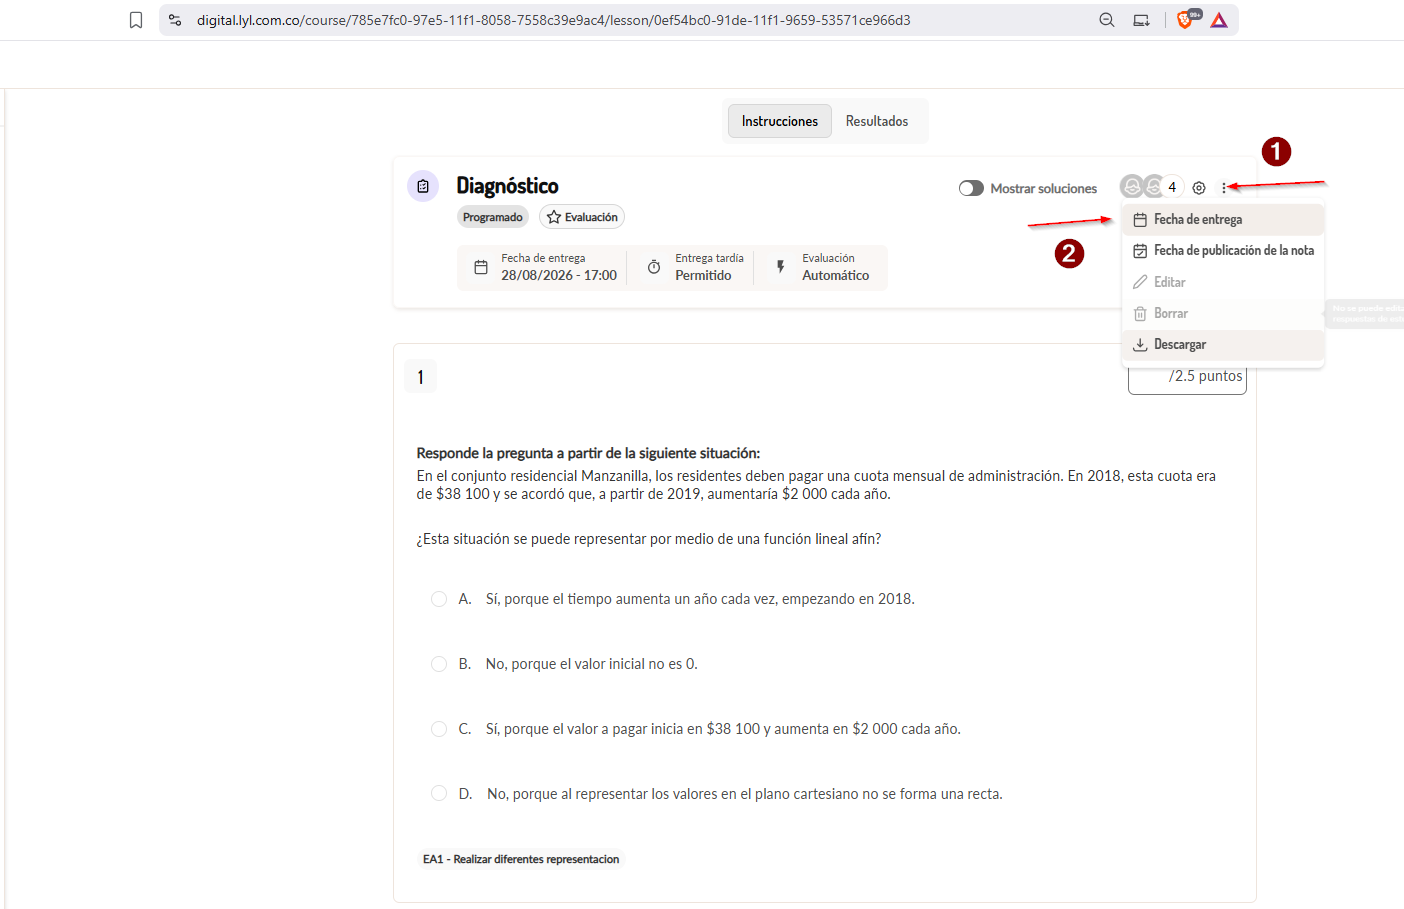Click the stopwatch icon beside Entrega tardía
Viewport: 1404px width, 909px height.
(x=654, y=267)
